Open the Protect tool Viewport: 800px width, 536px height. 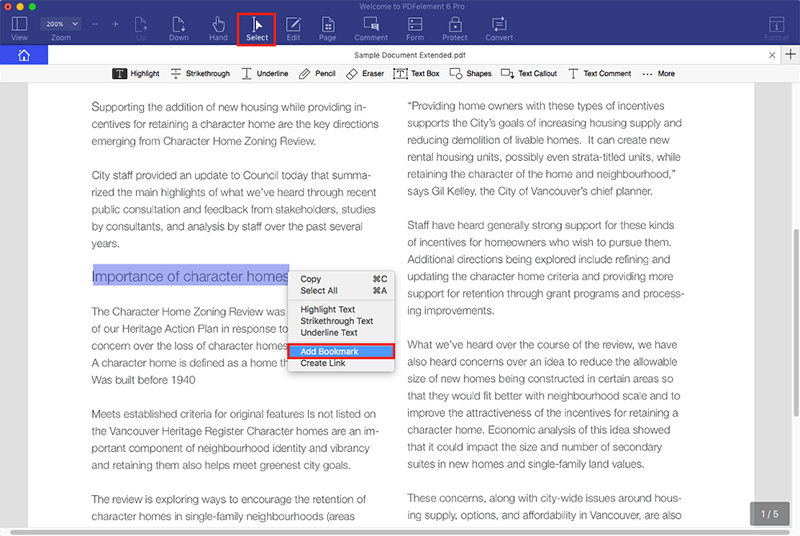point(455,29)
